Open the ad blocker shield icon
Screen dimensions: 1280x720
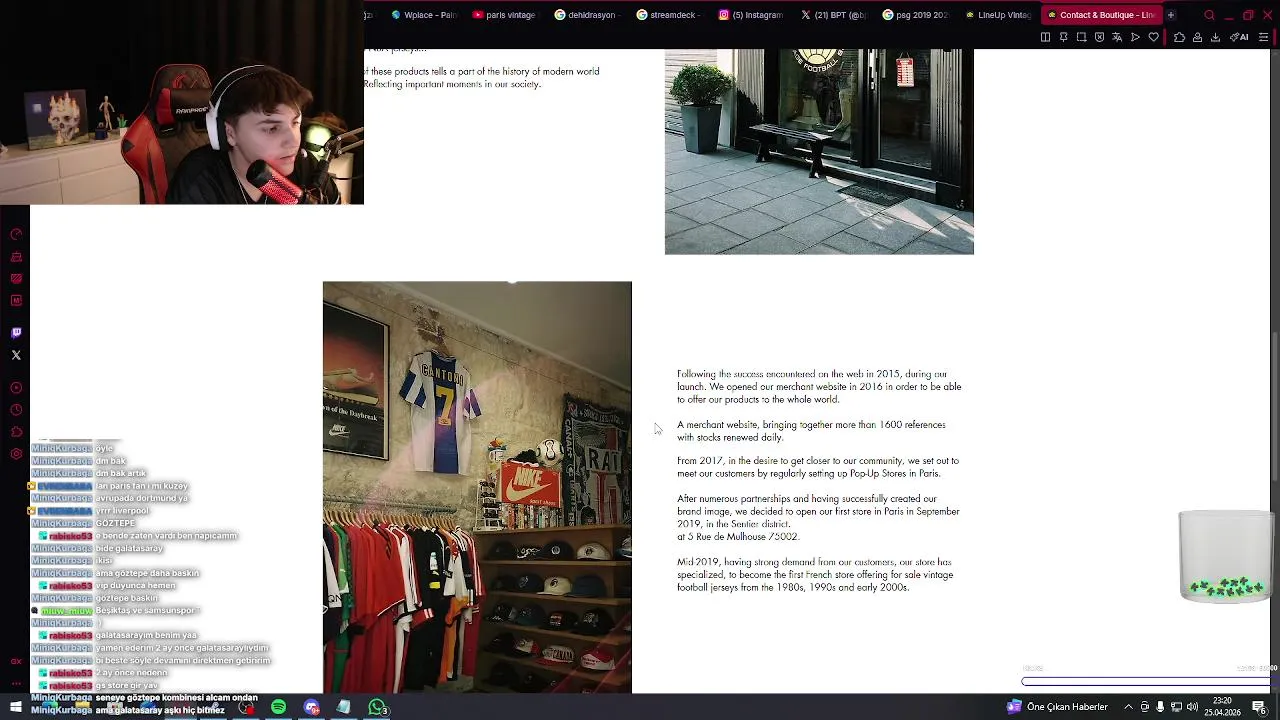tap(1099, 37)
